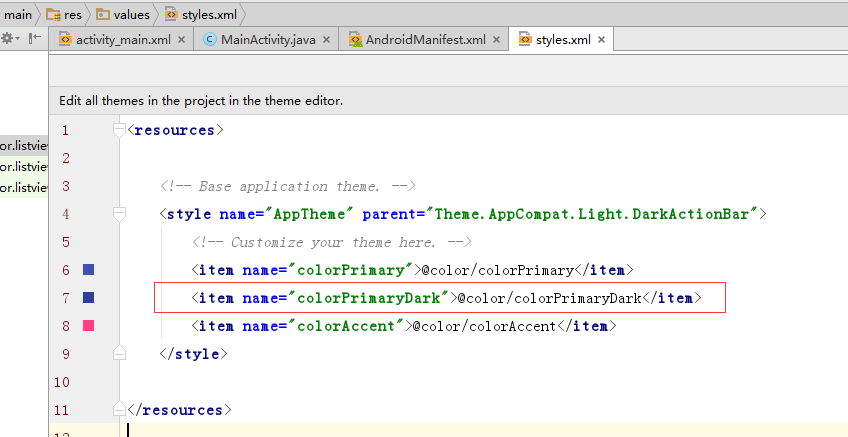Open the AndroidManifest.xml tab

pyautogui.click(x=425, y=39)
